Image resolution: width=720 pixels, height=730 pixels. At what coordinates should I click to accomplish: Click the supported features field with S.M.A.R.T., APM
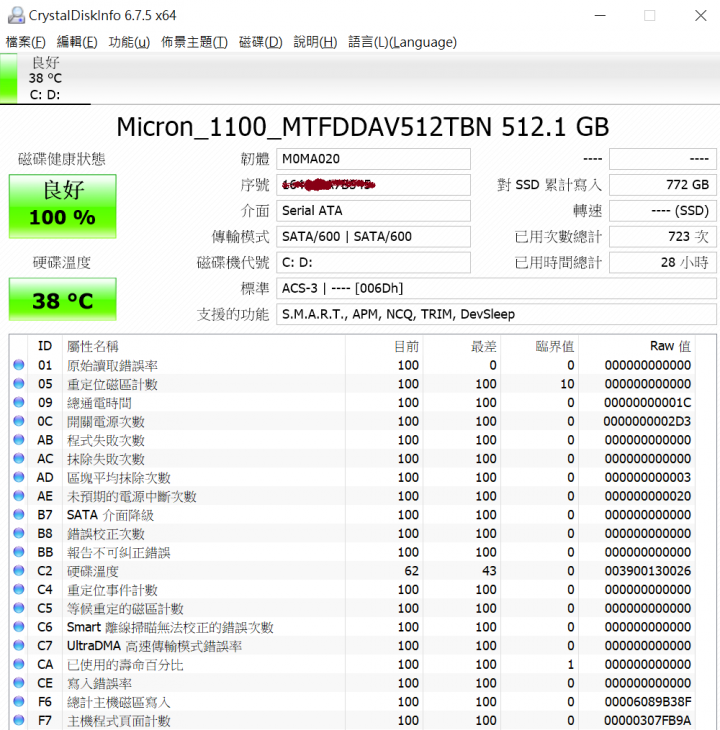[496, 314]
